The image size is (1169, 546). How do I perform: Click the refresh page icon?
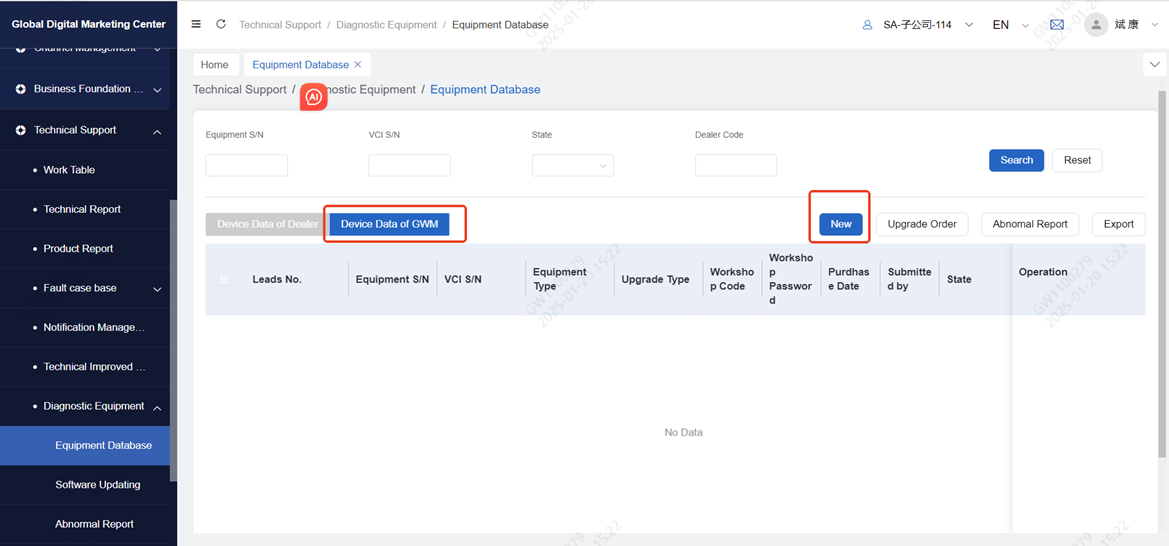tap(221, 24)
